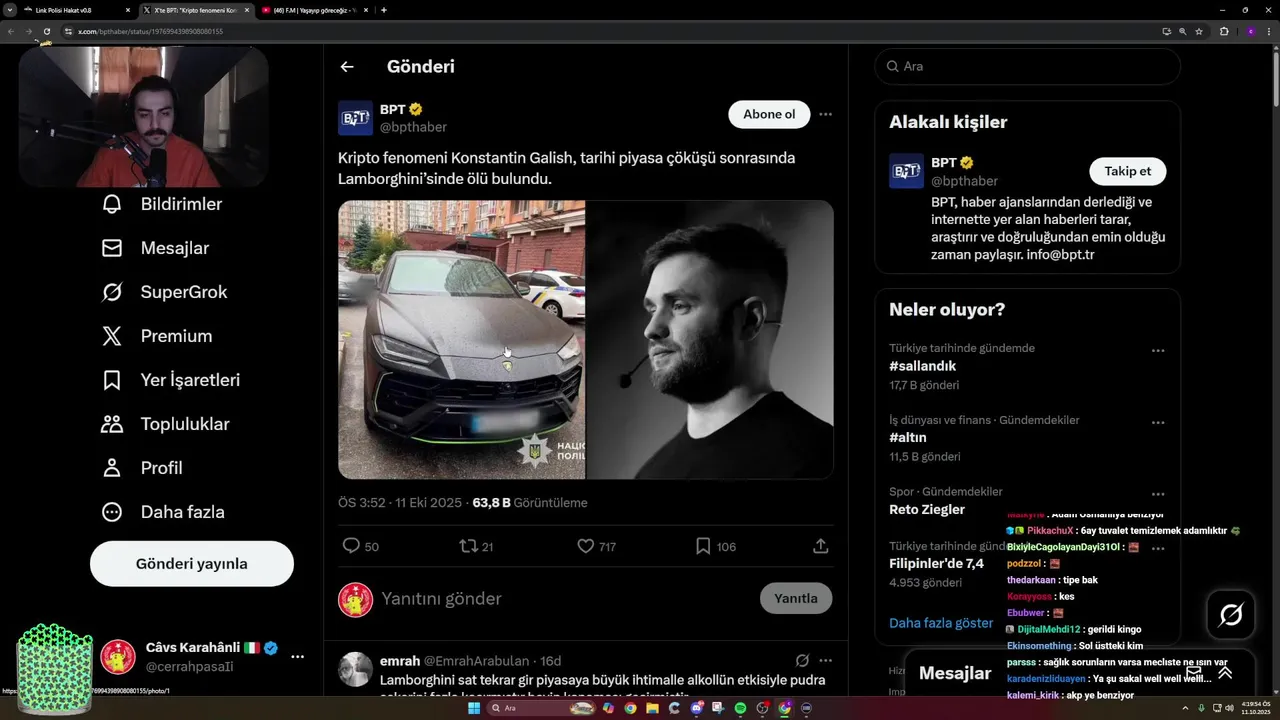Open options for Reto Ziegler trend
Viewport: 1280px width, 720px height.
coord(1158,495)
